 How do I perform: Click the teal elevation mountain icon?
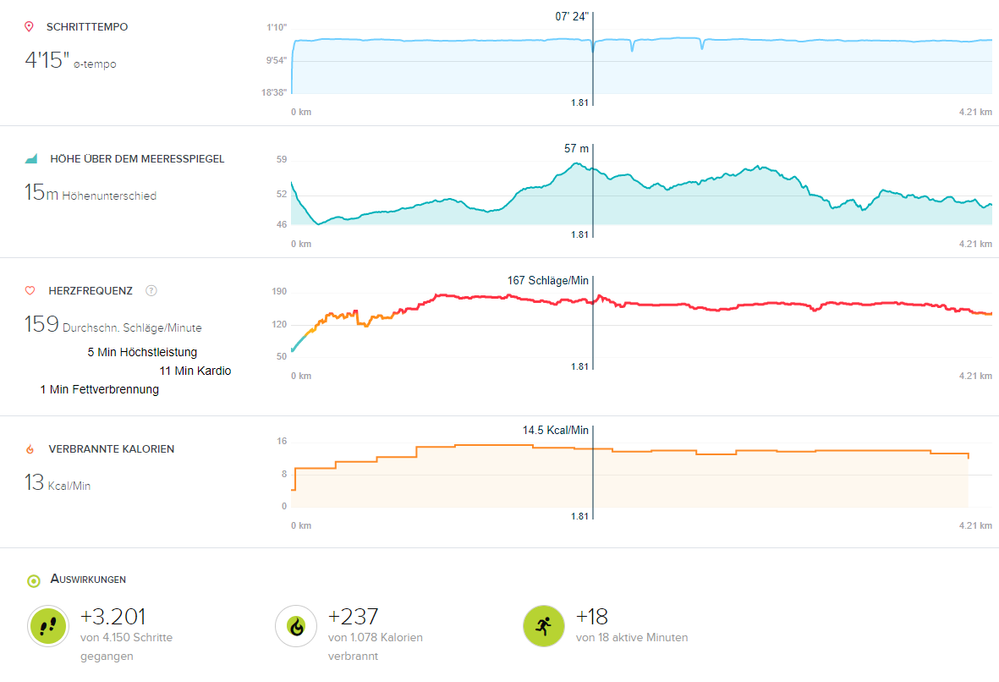pos(31,159)
